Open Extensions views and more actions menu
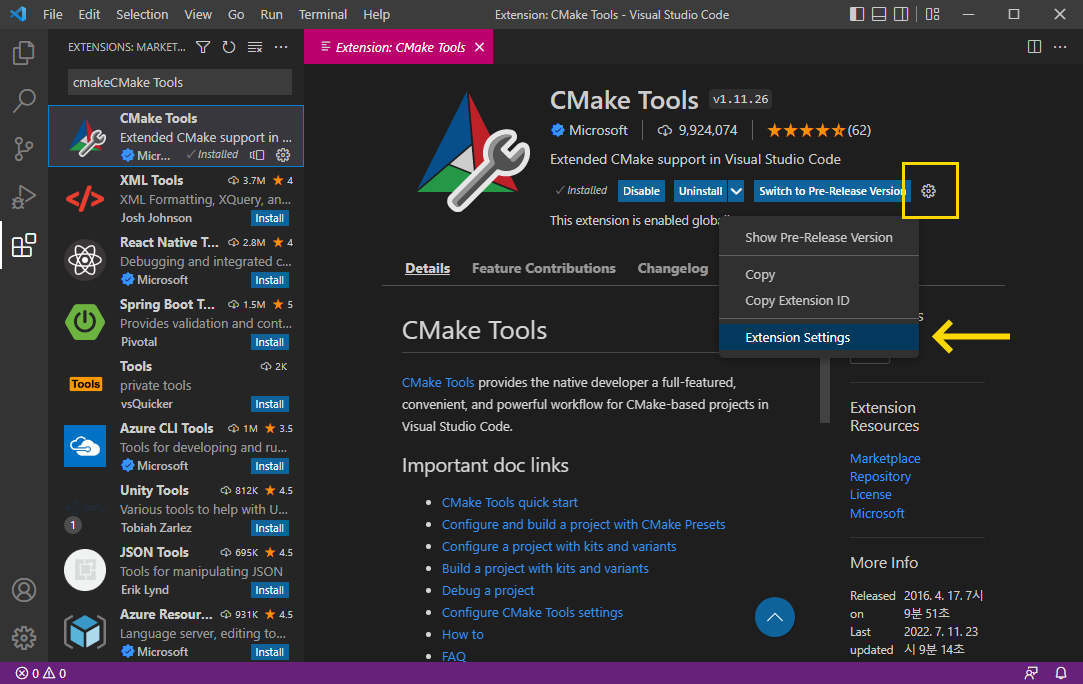 (281, 47)
